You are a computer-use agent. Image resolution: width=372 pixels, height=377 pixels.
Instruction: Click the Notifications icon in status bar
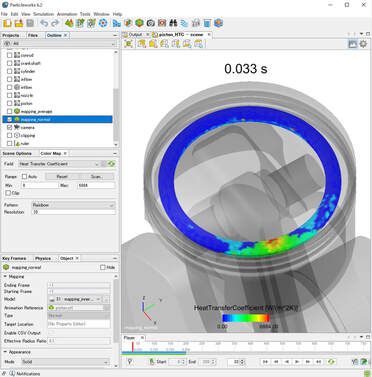click(12, 373)
